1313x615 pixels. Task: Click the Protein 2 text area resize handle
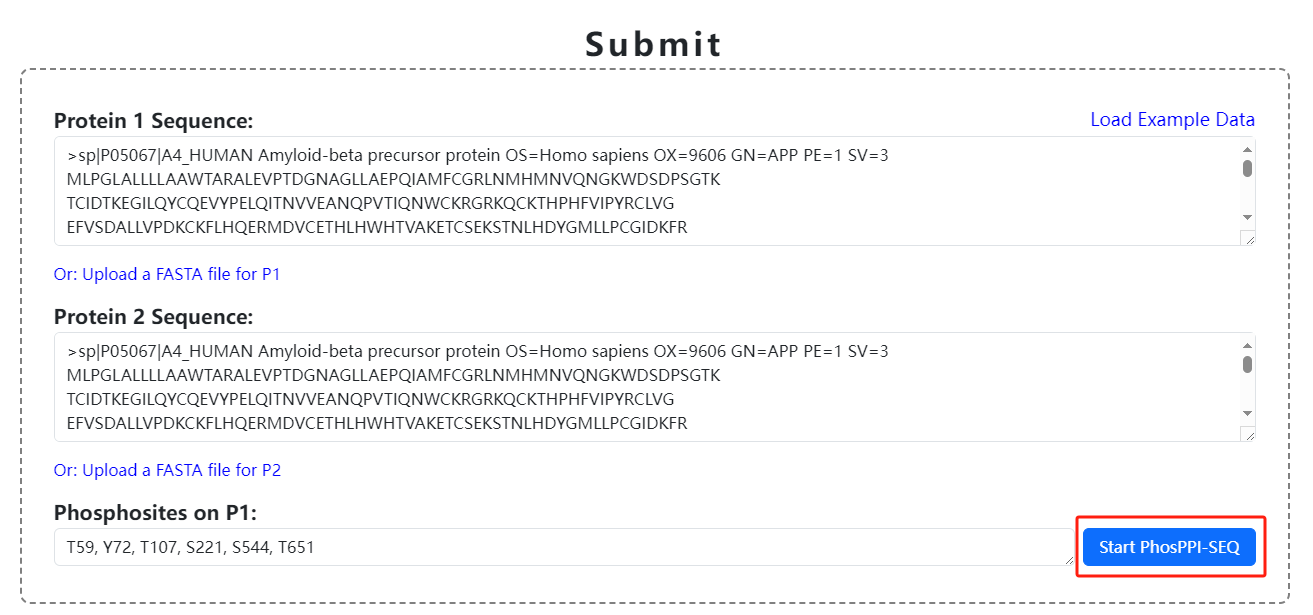pyautogui.click(x=1247, y=434)
